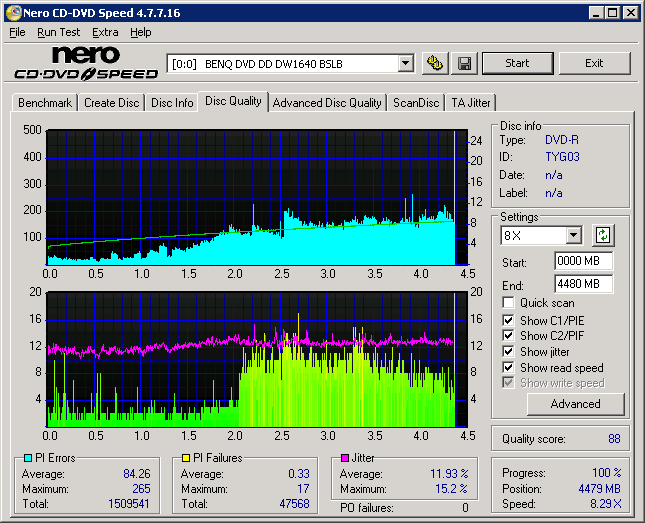Viewport: 645px width, 523px height.
Task: Switch to the Benchmark tab
Action: [45, 102]
